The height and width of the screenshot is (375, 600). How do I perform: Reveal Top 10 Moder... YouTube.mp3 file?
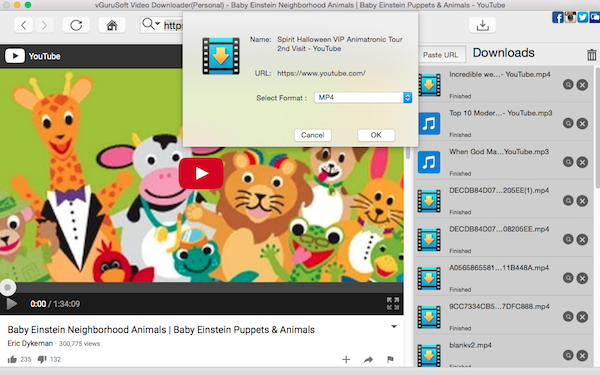568,123
